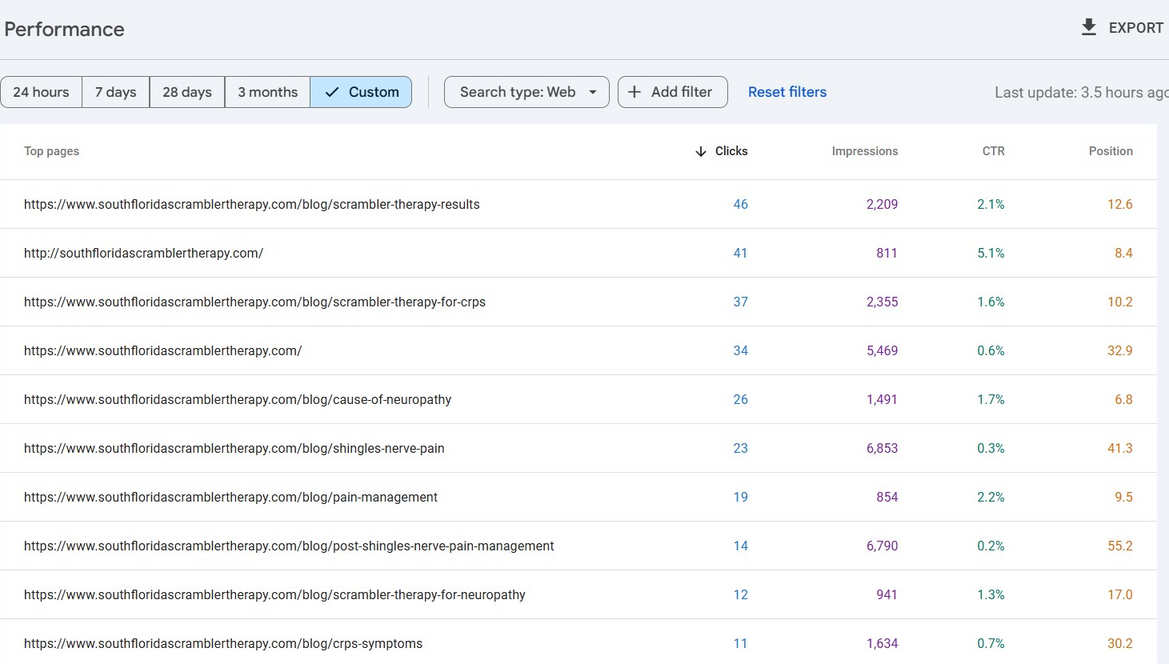Open the scrambler-therapy-for-crps page row
Viewport: 1169px width, 664px height.
(x=579, y=302)
